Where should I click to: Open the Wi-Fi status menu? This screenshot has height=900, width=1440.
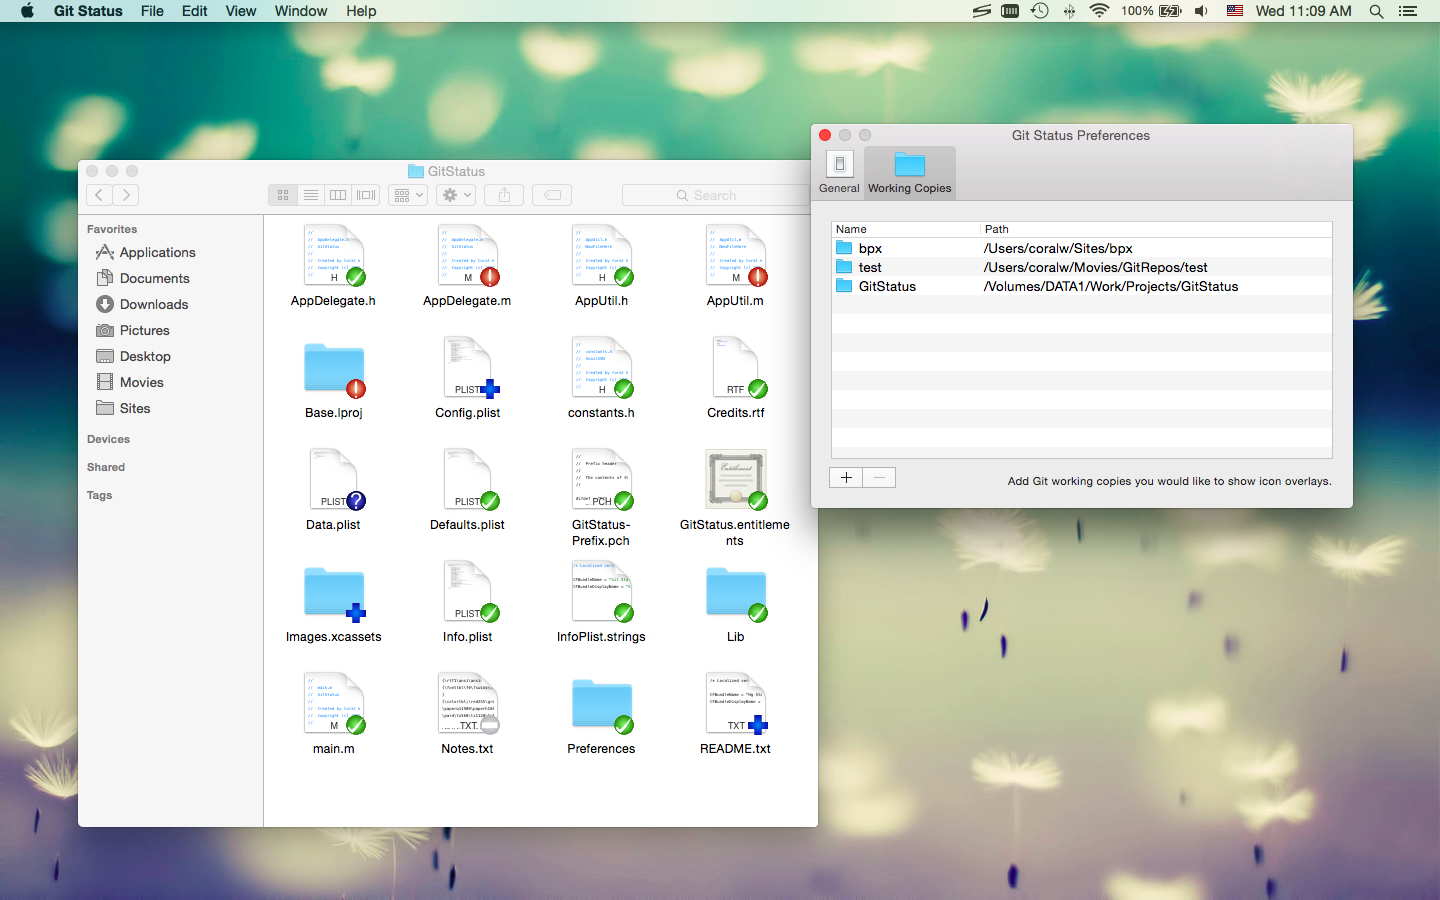click(x=1099, y=11)
